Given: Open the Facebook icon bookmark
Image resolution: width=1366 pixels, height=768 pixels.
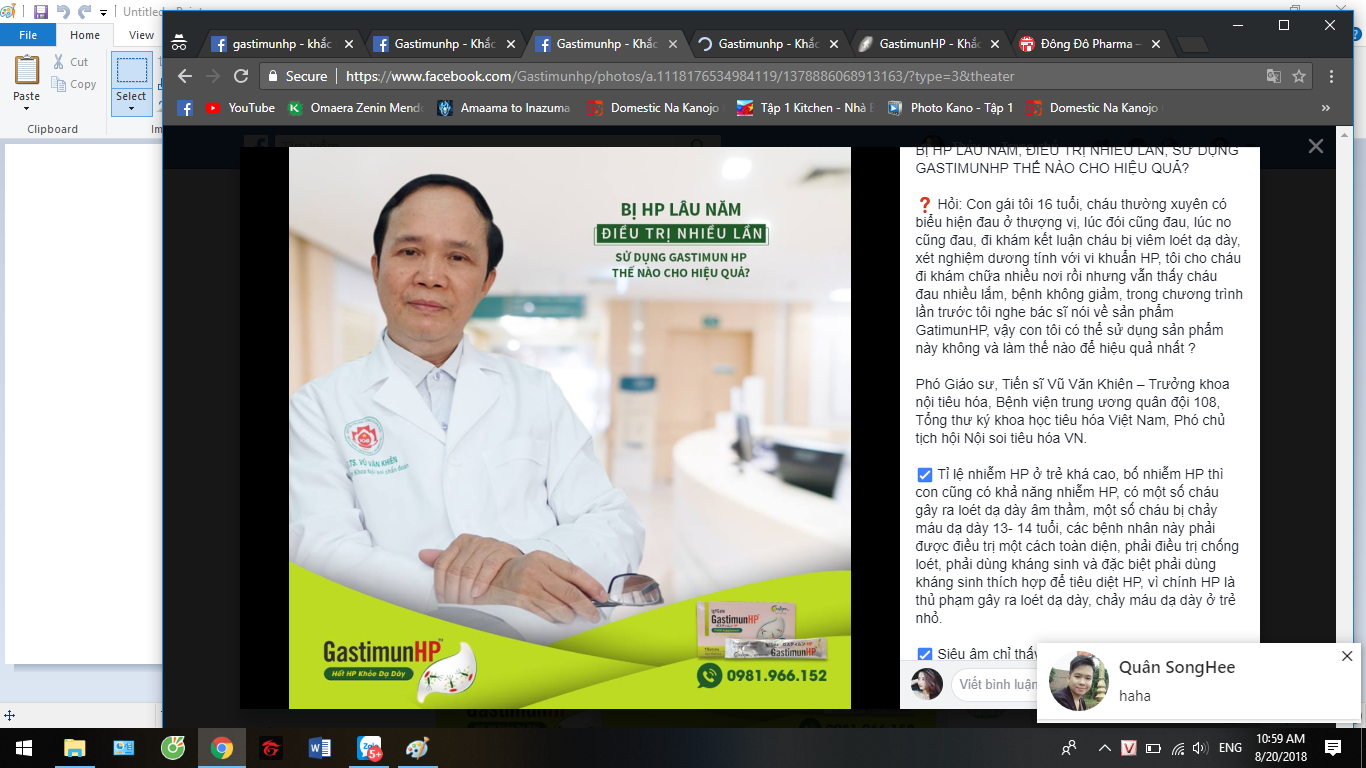Looking at the screenshot, I should click(185, 108).
